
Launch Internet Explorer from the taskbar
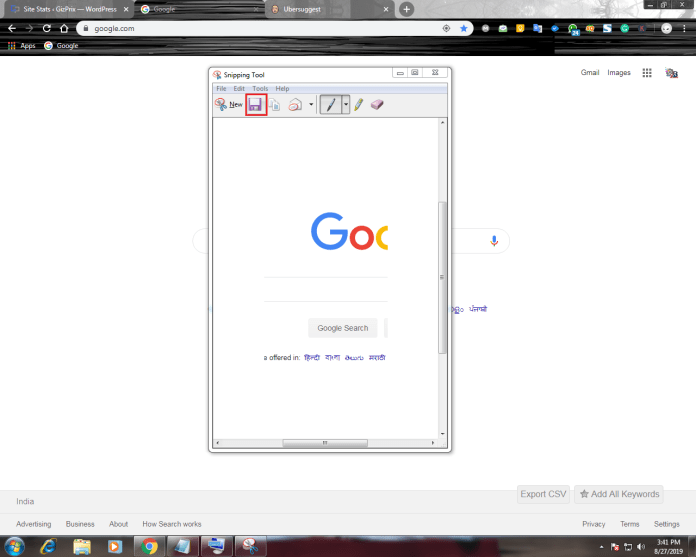point(47,546)
